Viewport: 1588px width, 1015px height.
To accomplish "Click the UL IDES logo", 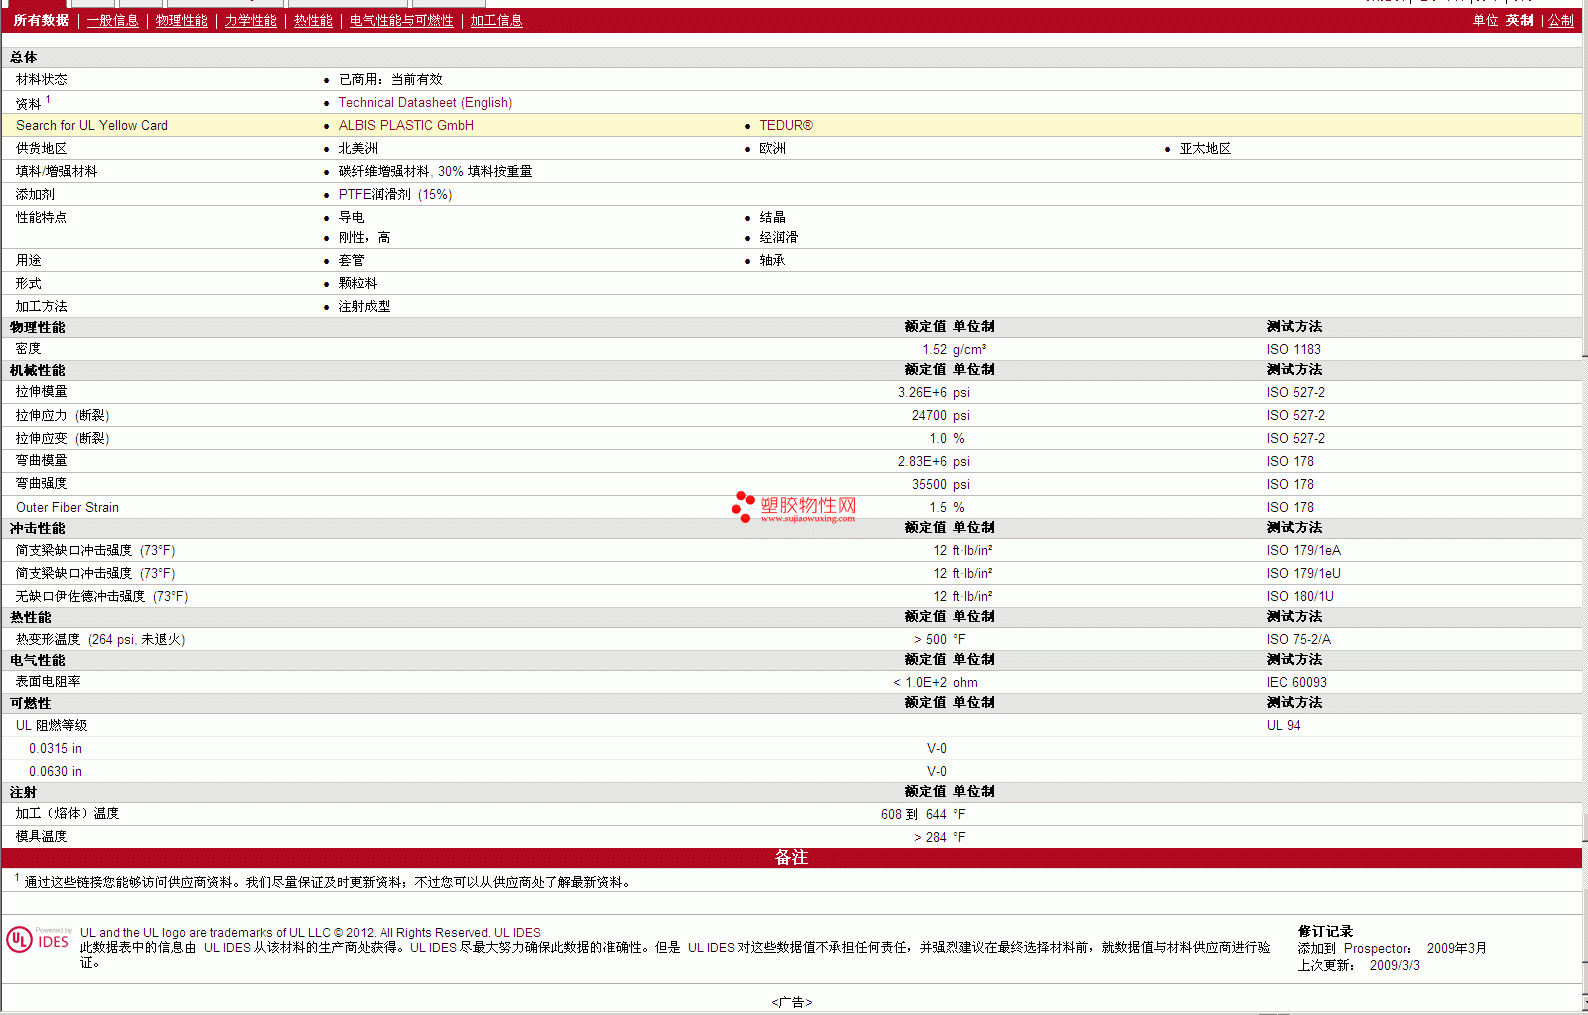I will click(x=38, y=940).
